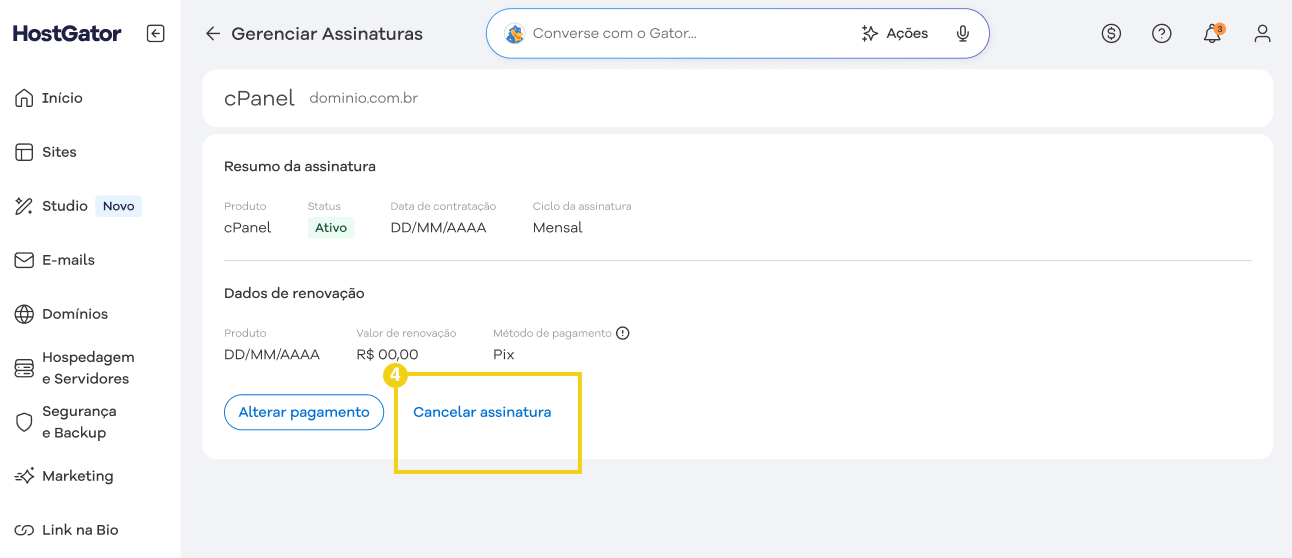Open the user profile icon
1292x558 pixels.
pyautogui.click(x=1262, y=34)
